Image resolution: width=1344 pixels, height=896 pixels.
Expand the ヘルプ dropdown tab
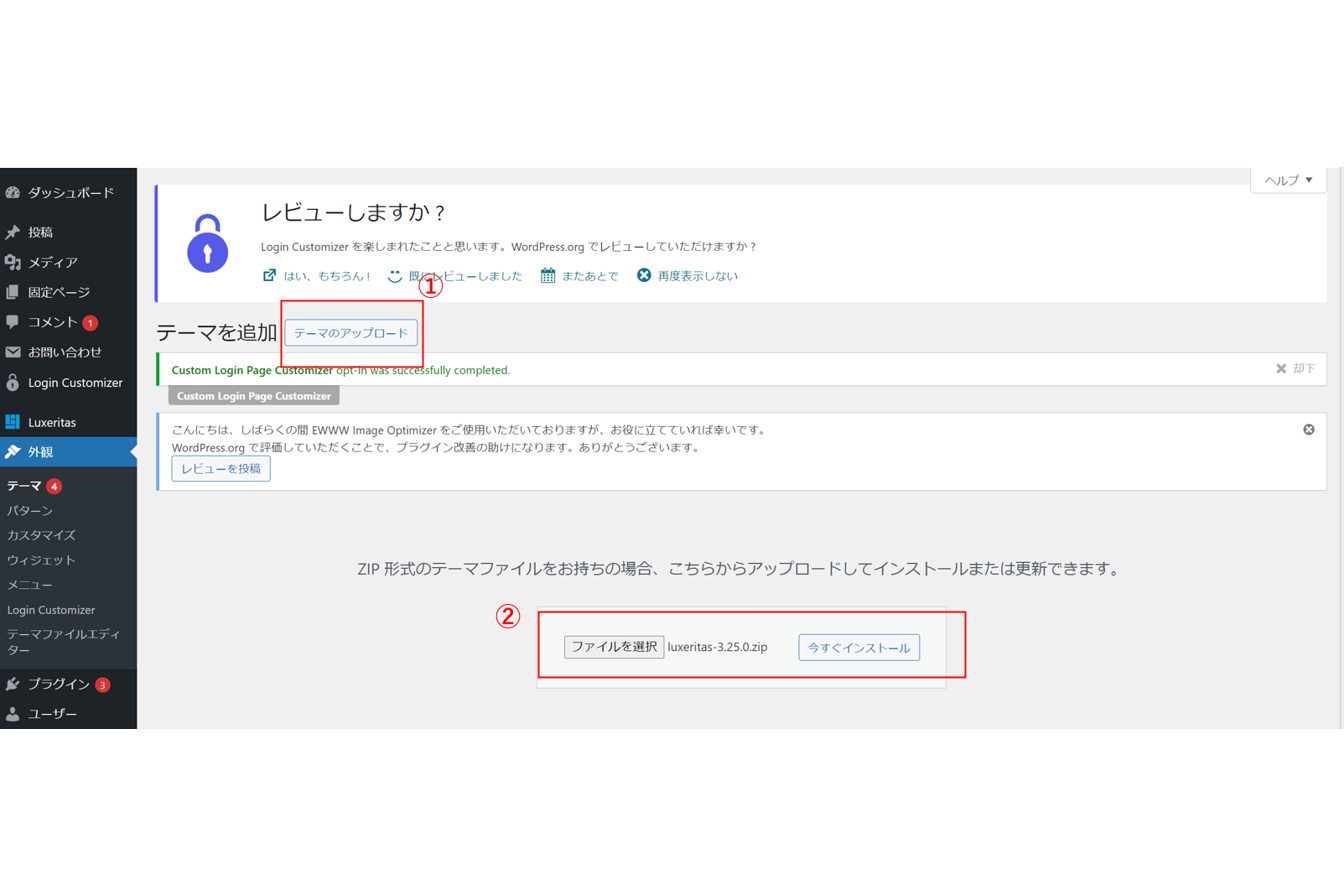(1288, 180)
